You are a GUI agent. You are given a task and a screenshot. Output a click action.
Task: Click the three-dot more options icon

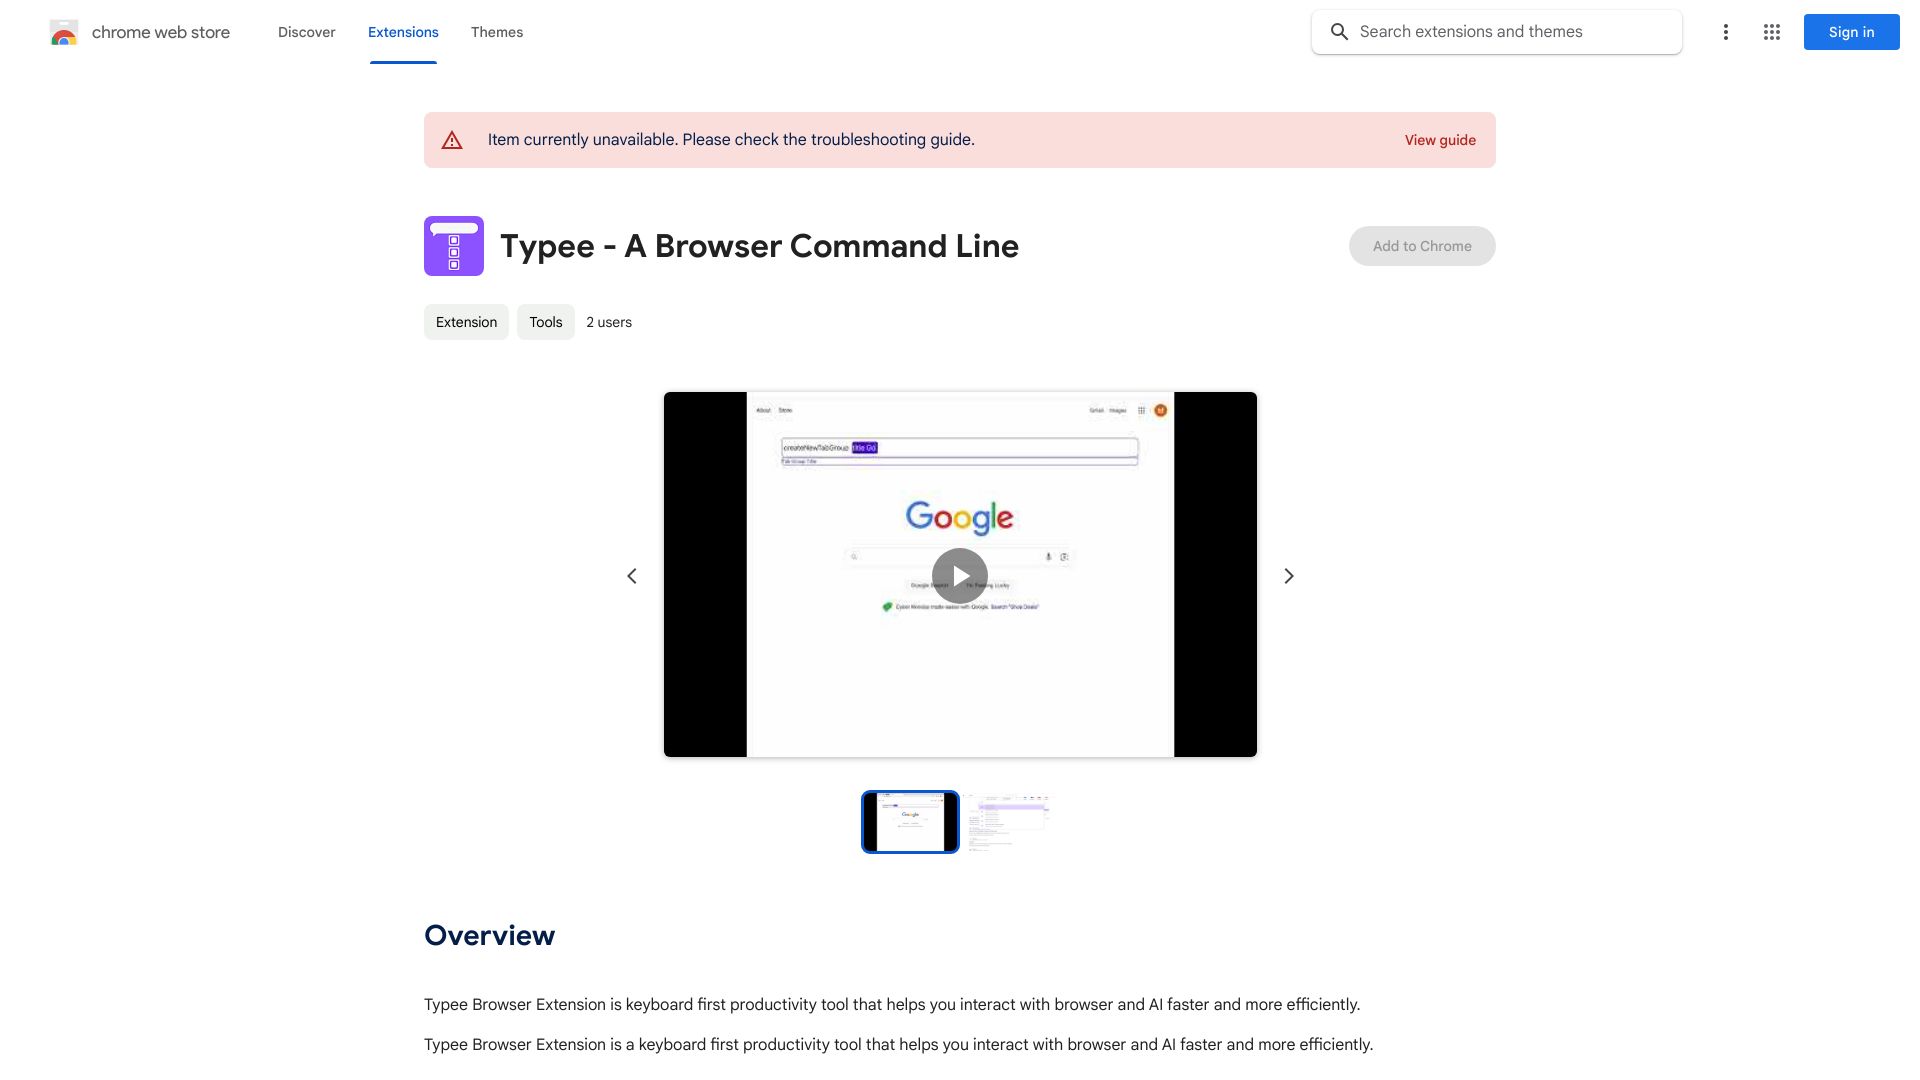[x=1726, y=32]
